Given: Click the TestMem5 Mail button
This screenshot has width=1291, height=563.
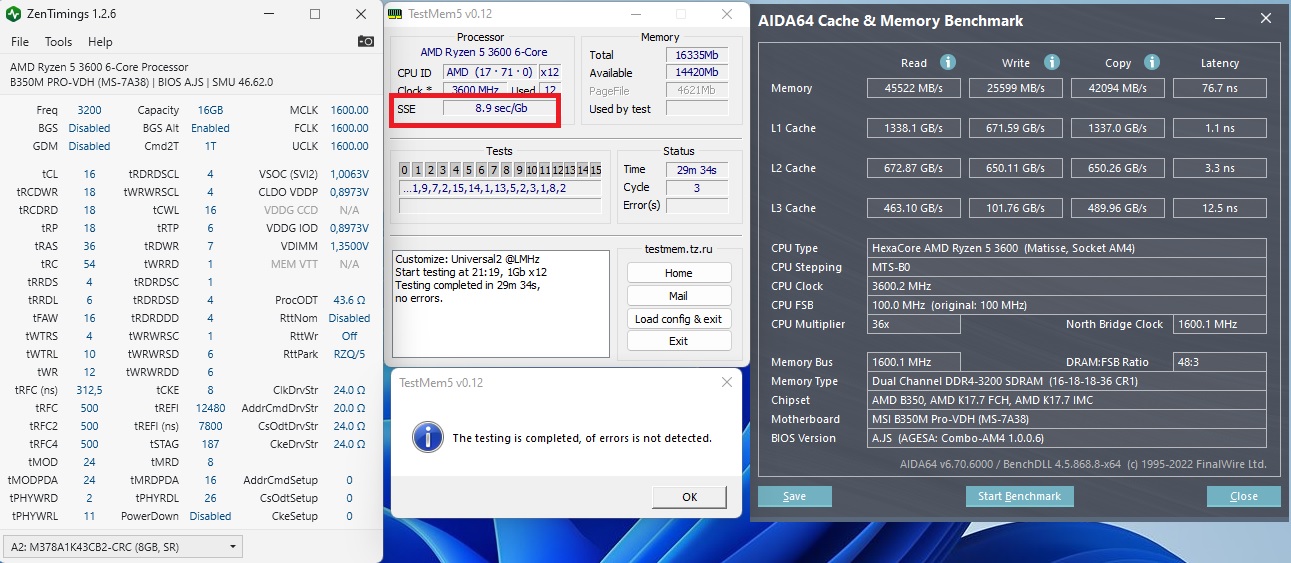Looking at the screenshot, I should point(679,296).
